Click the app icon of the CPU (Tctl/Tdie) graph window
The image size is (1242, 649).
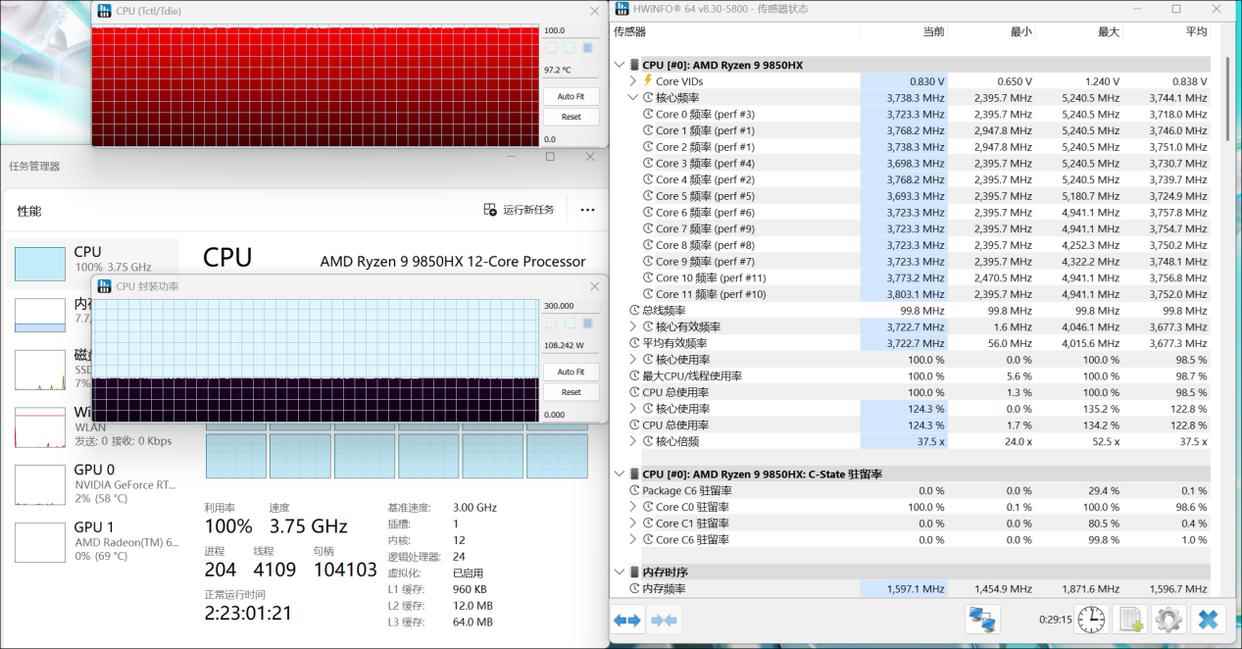coord(104,11)
